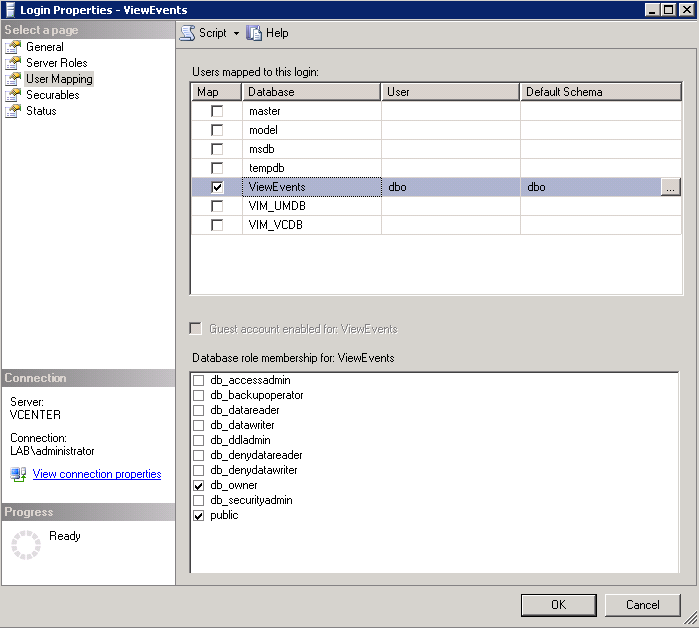This screenshot has width=699, height=628.
Task: Click the Securables page icon
Action: coord(13,95)
